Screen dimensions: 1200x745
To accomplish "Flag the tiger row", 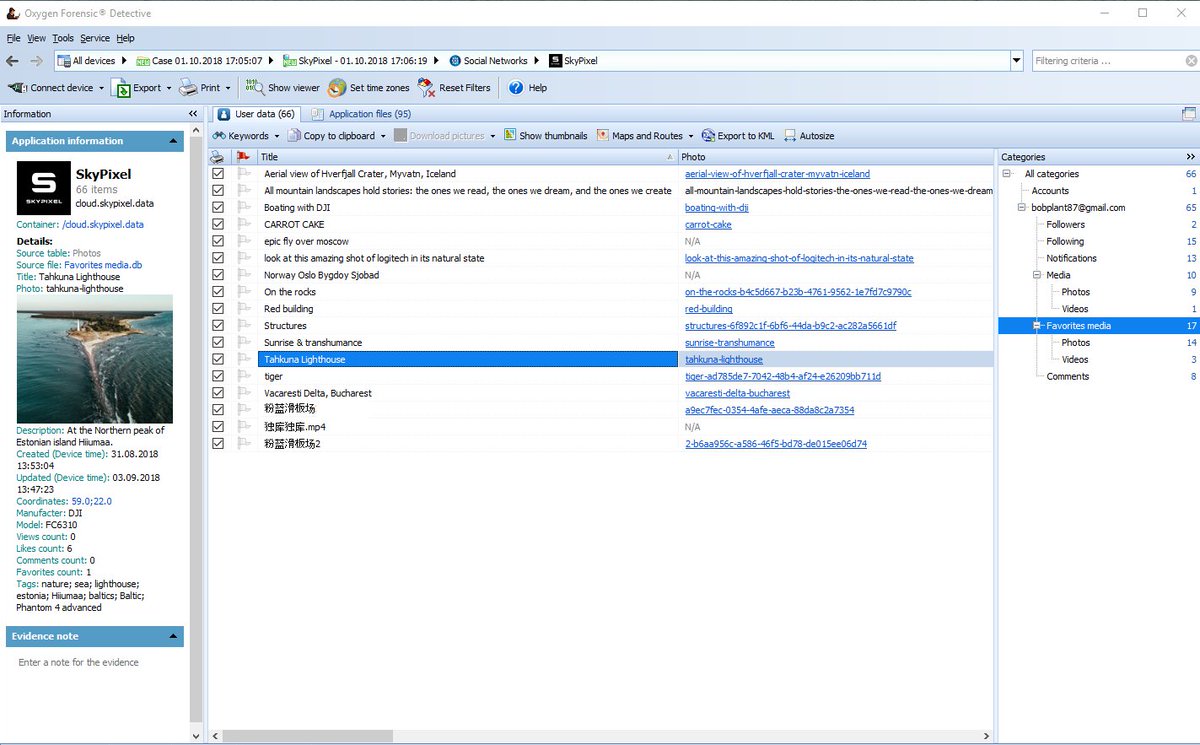I will (243, 377).
